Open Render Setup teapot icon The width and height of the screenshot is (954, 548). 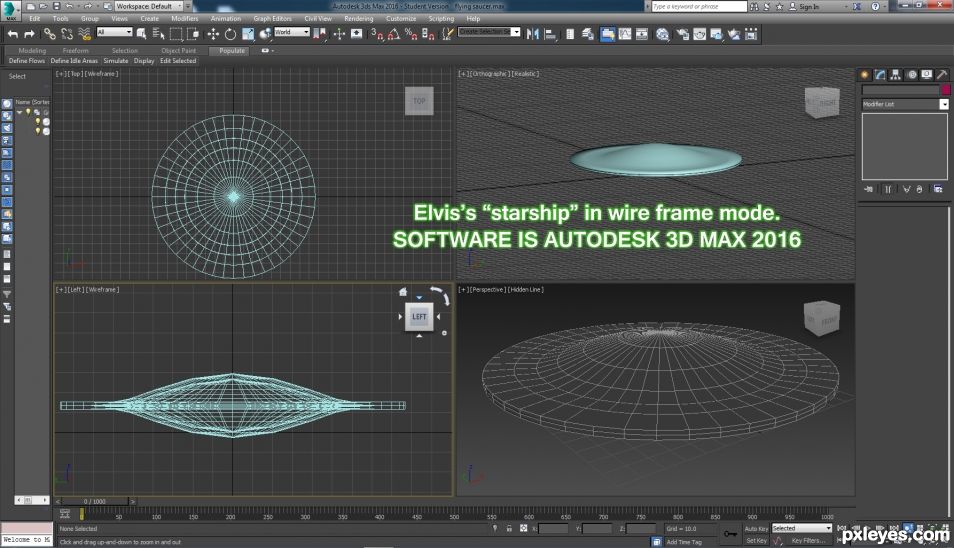(x=683, y=34)
